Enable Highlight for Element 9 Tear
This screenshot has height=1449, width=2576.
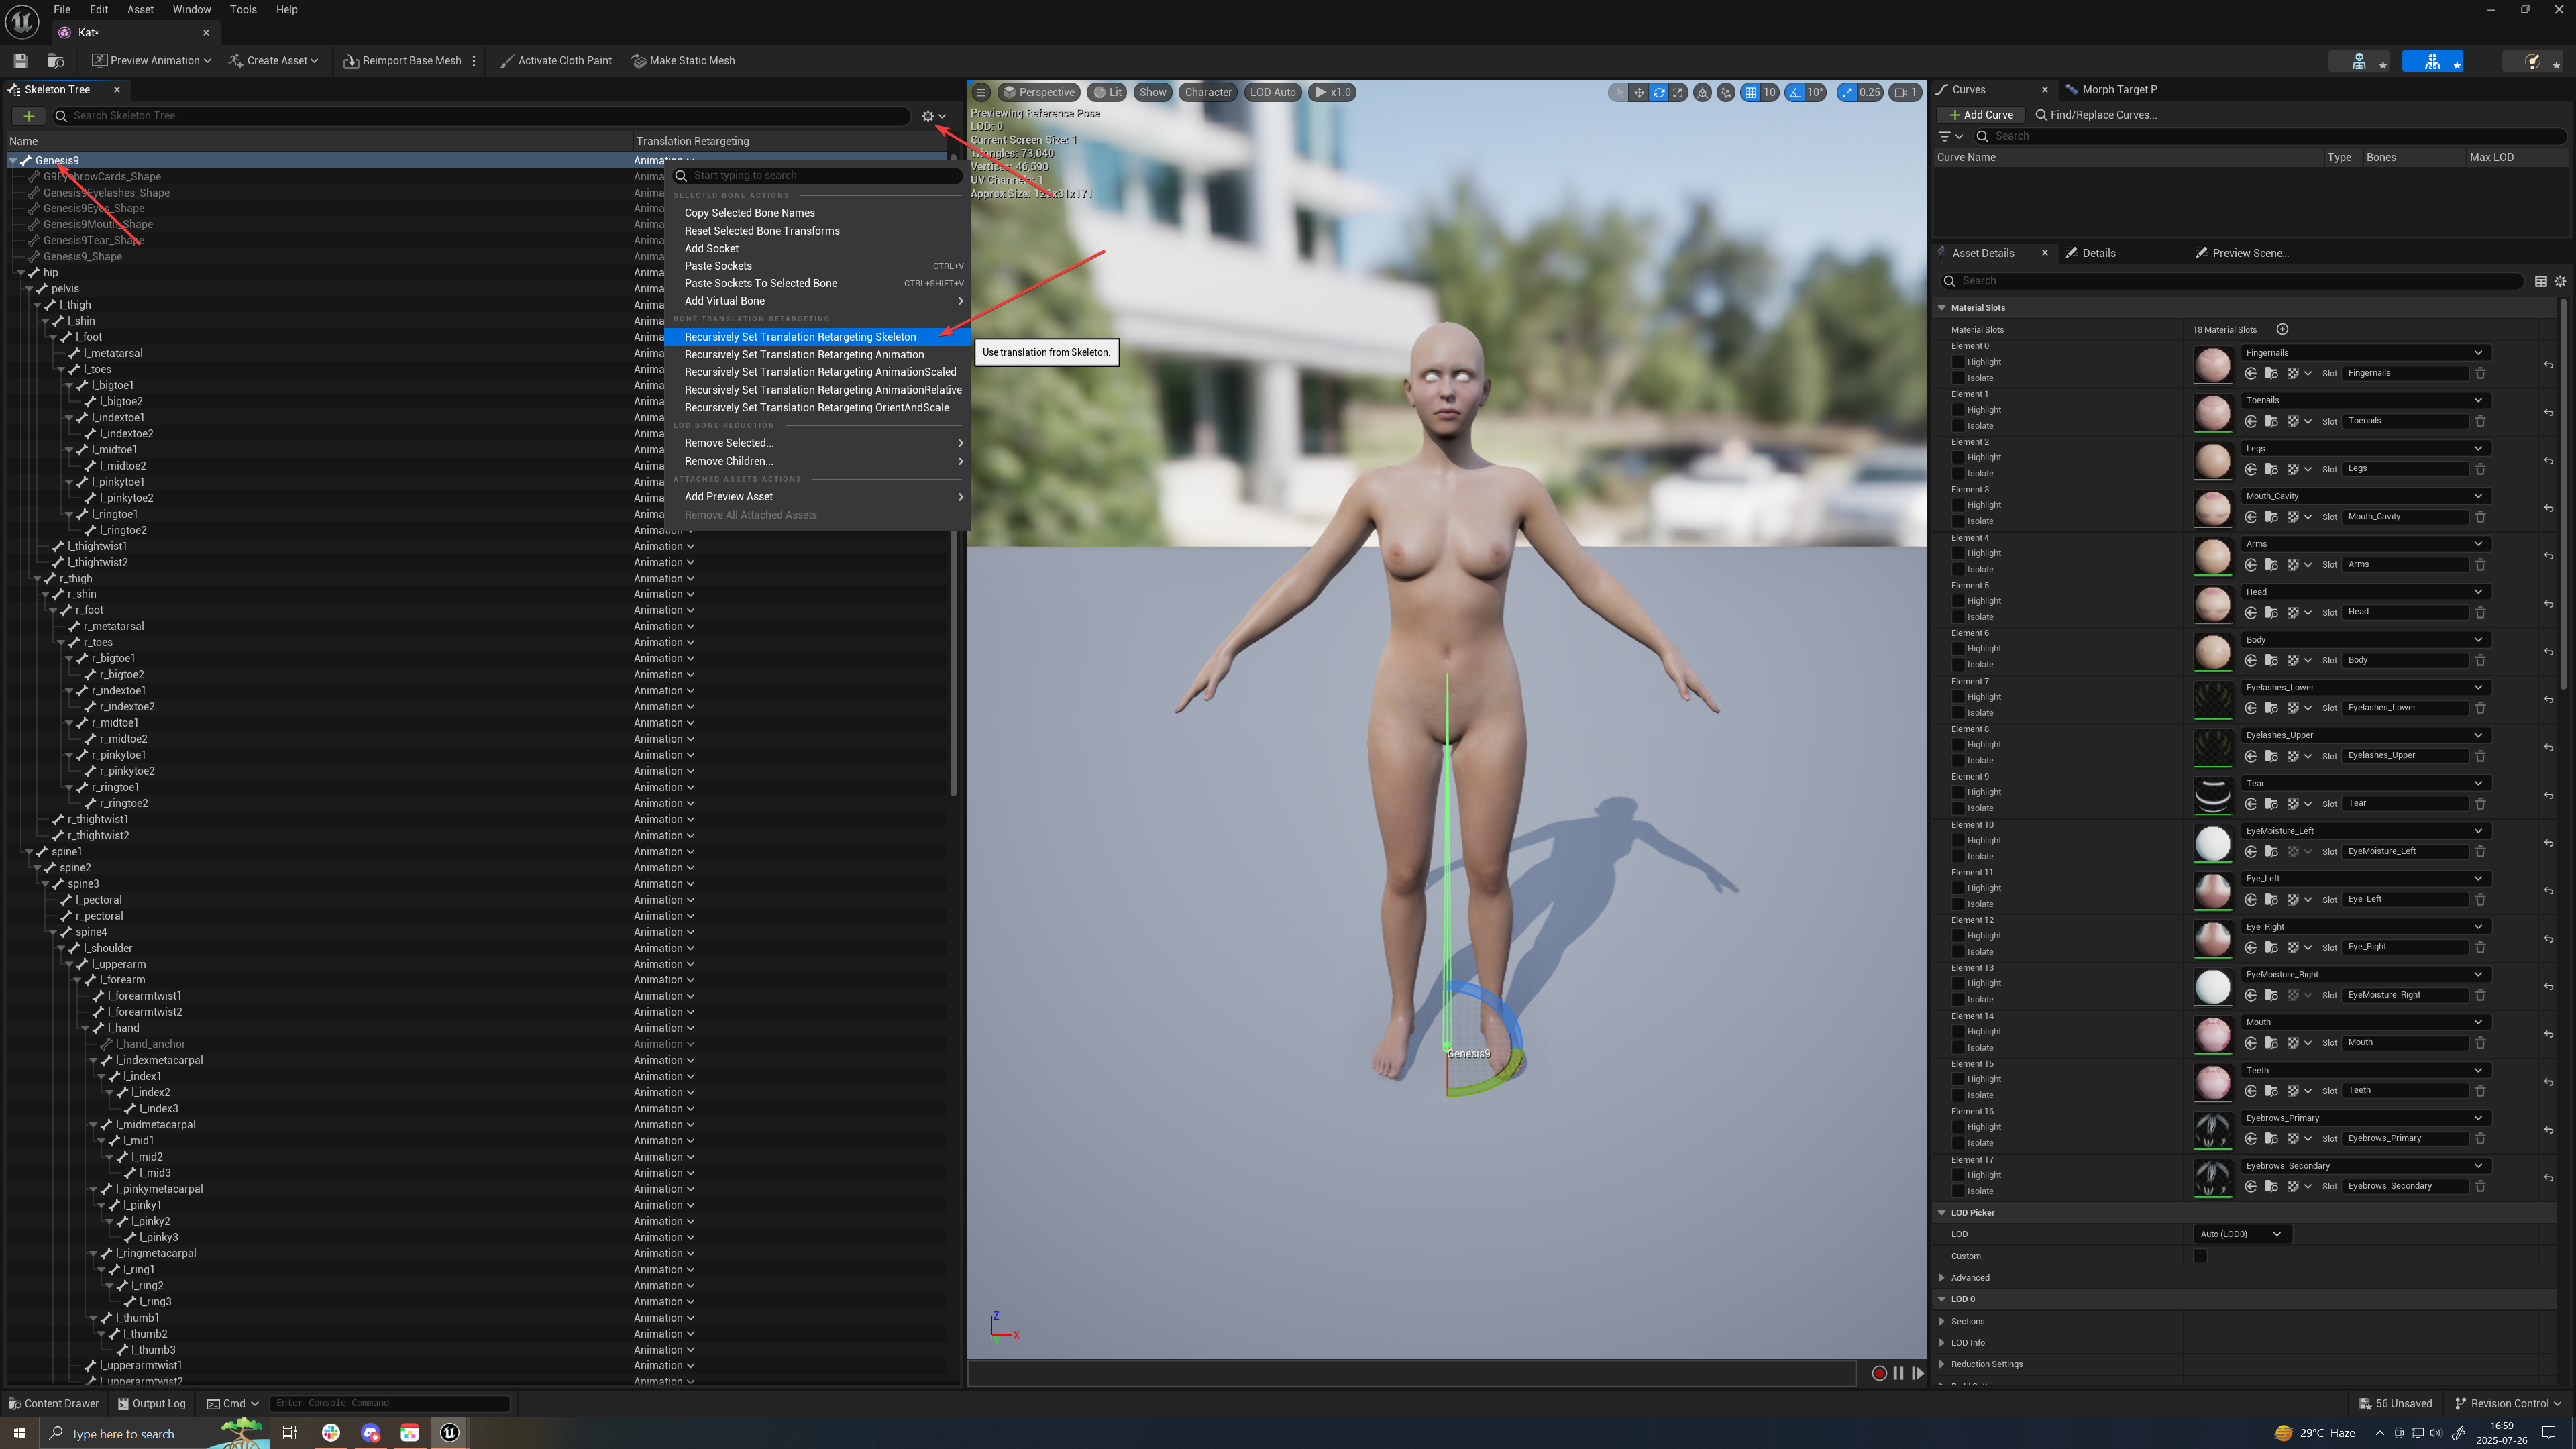tap(1958, 792)
